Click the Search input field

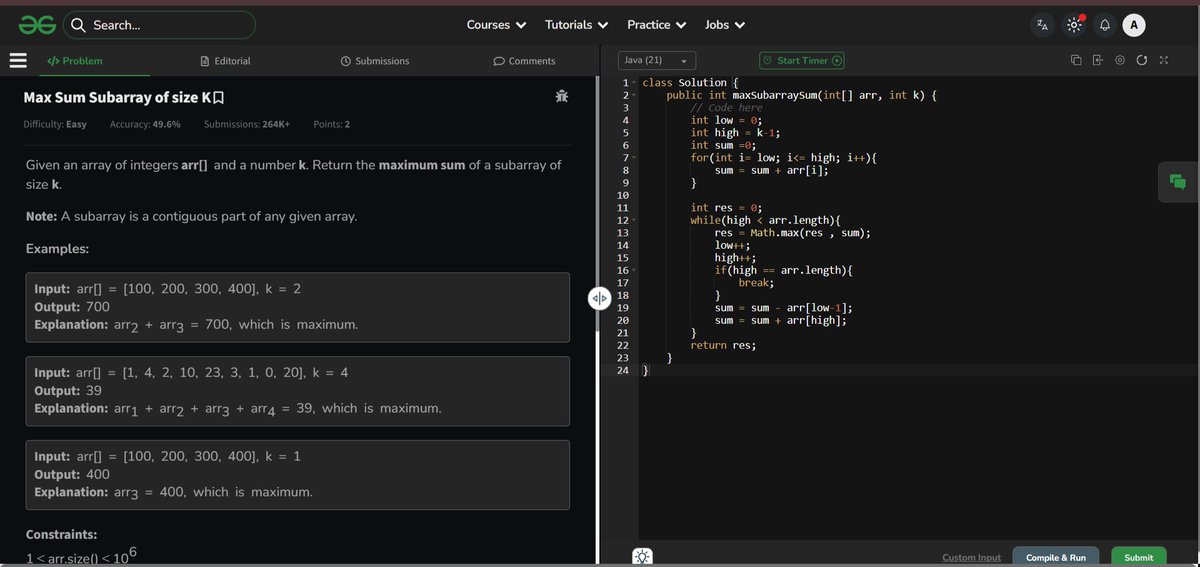click(x=160, y=25)
